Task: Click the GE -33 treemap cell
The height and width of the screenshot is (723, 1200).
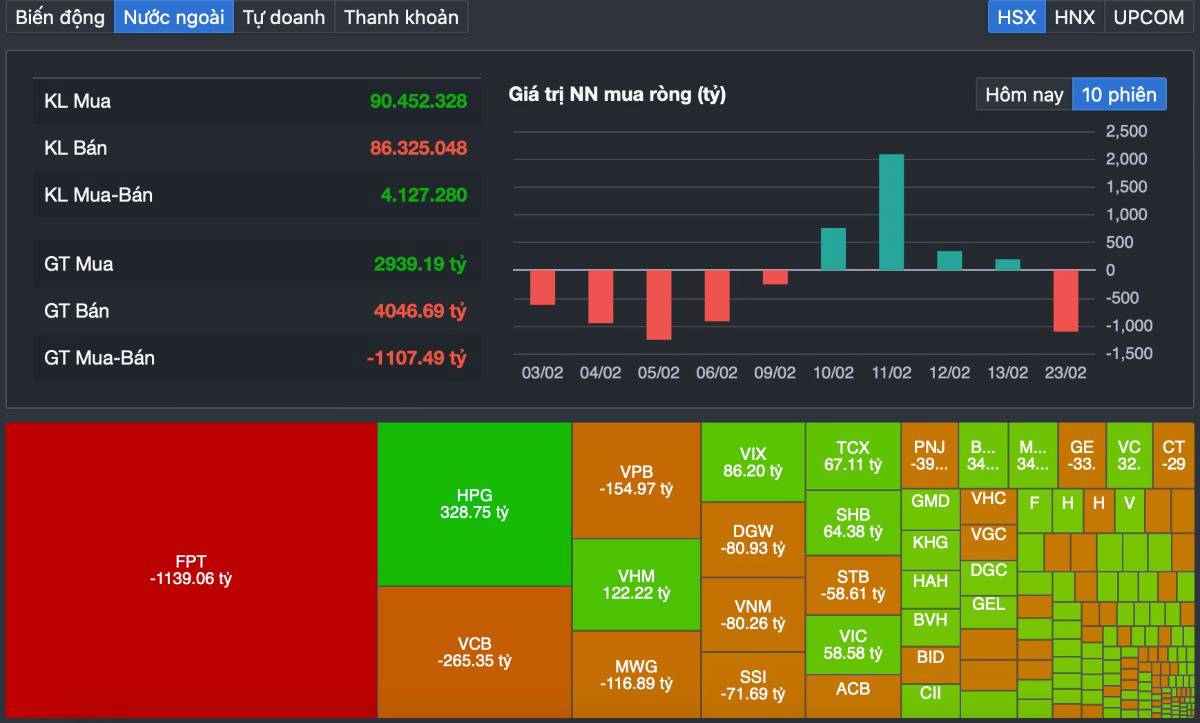Action: [1081, 455]
